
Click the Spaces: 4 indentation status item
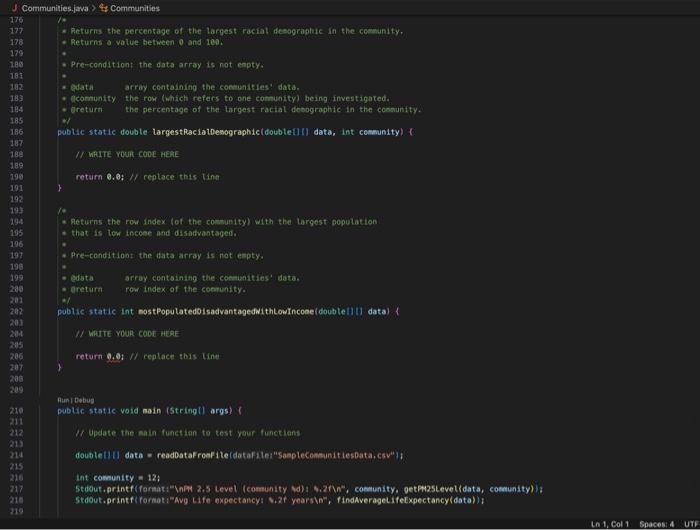[657, 524]
